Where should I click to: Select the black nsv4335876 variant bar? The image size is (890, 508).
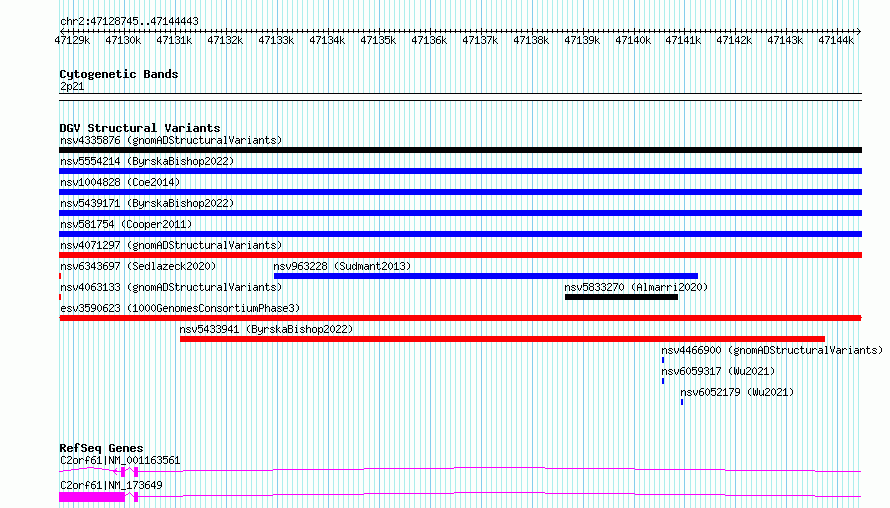460,150
